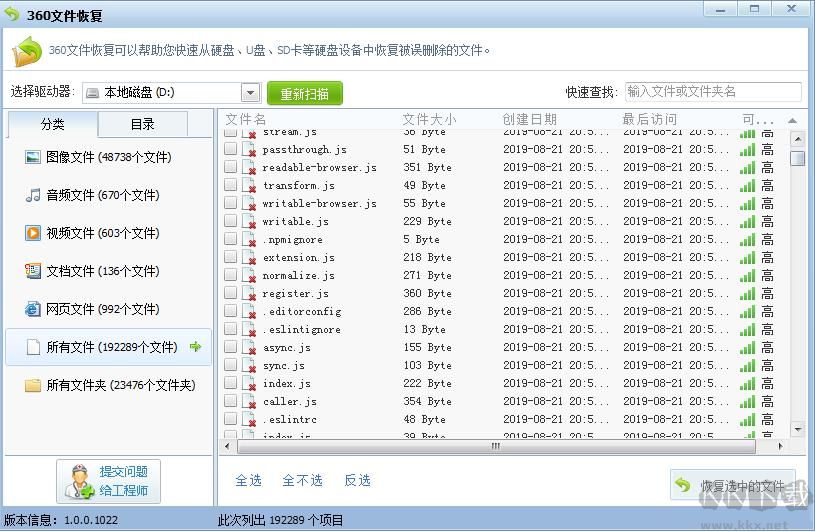
Task: Check the box for .eslintignore
Action: (230, 329)
